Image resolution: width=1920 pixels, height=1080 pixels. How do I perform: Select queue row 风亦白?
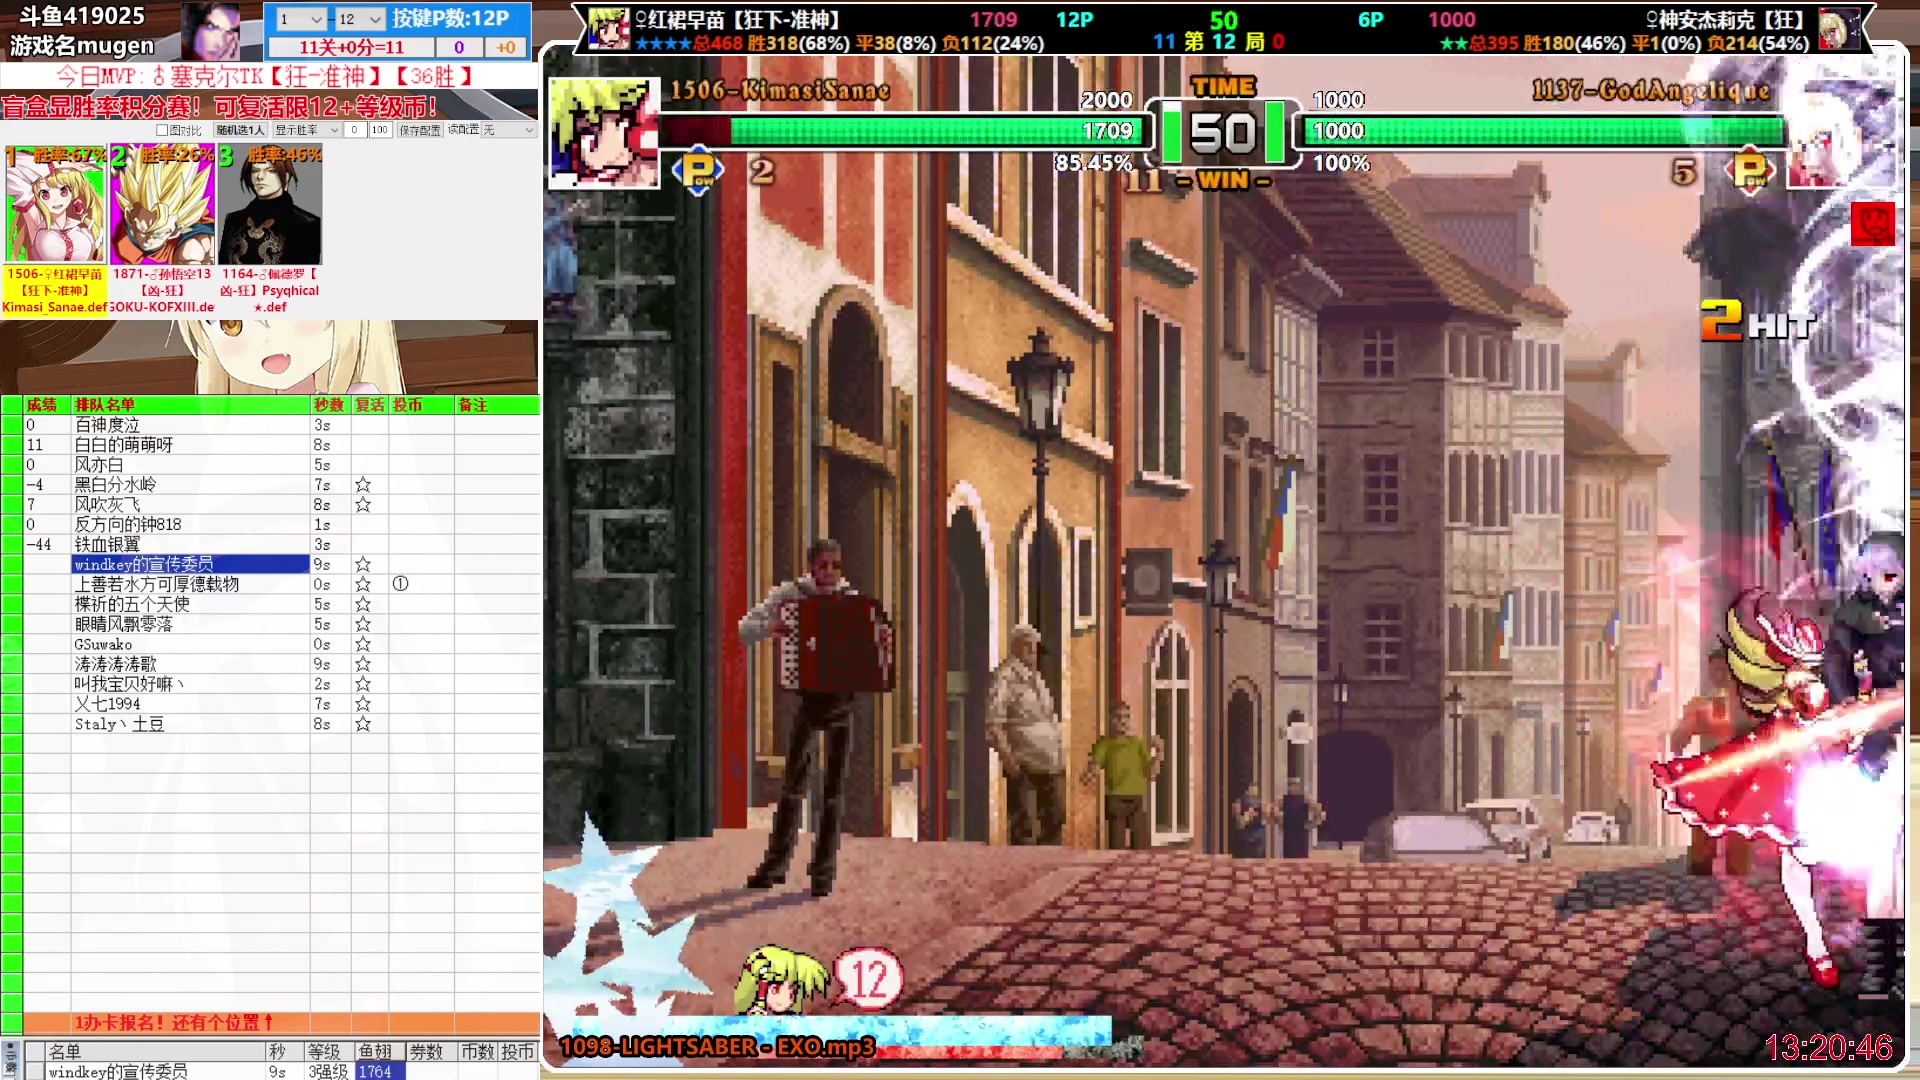[x=190, y=465]
